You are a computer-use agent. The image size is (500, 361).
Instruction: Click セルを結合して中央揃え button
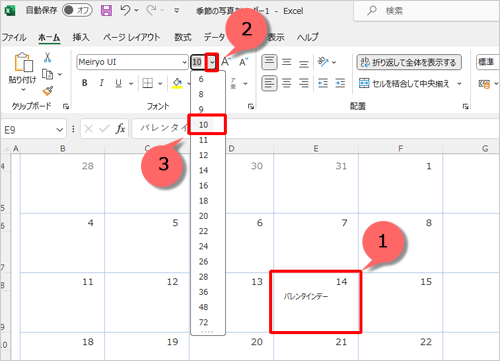404,83
